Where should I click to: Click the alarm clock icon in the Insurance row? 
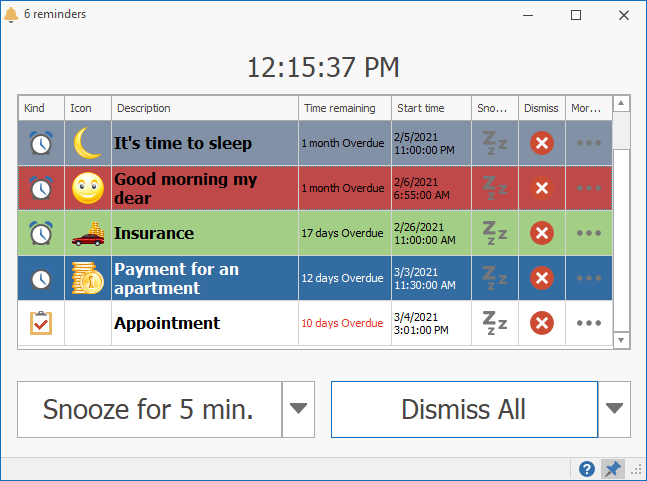point(41,233)
